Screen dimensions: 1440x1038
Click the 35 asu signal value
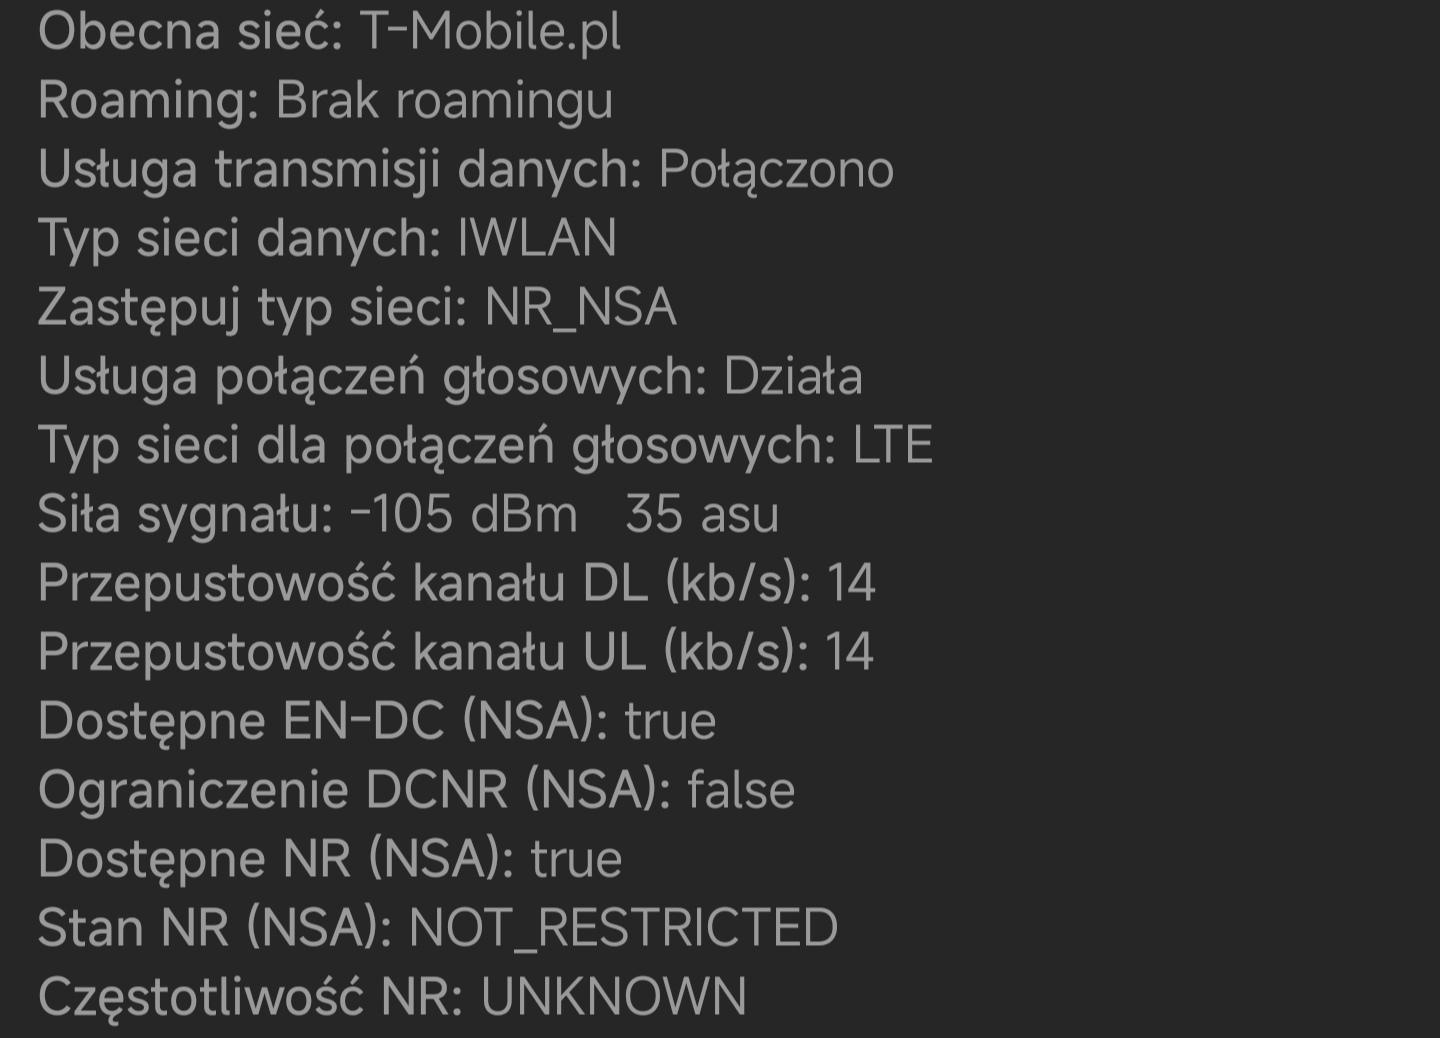[702, 515]
